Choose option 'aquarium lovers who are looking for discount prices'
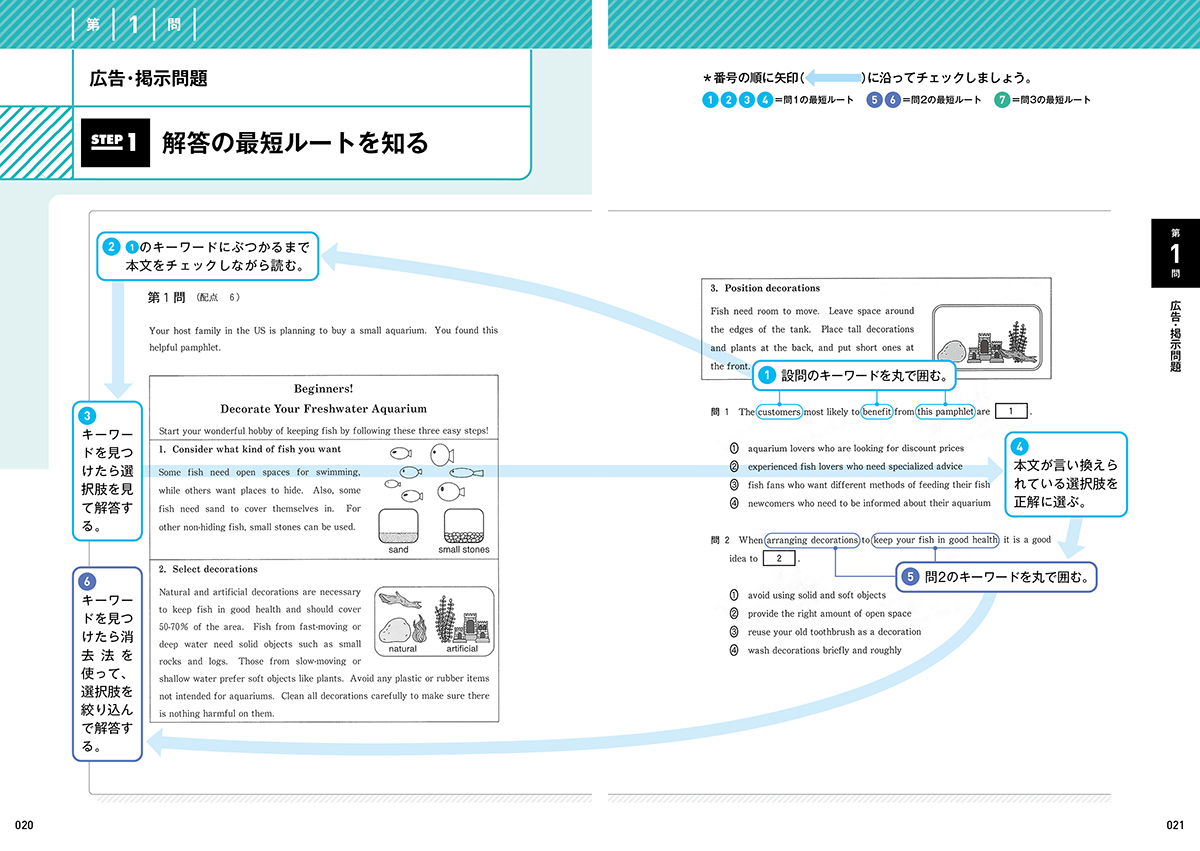The image size is (1200, 851). point(847,448)
